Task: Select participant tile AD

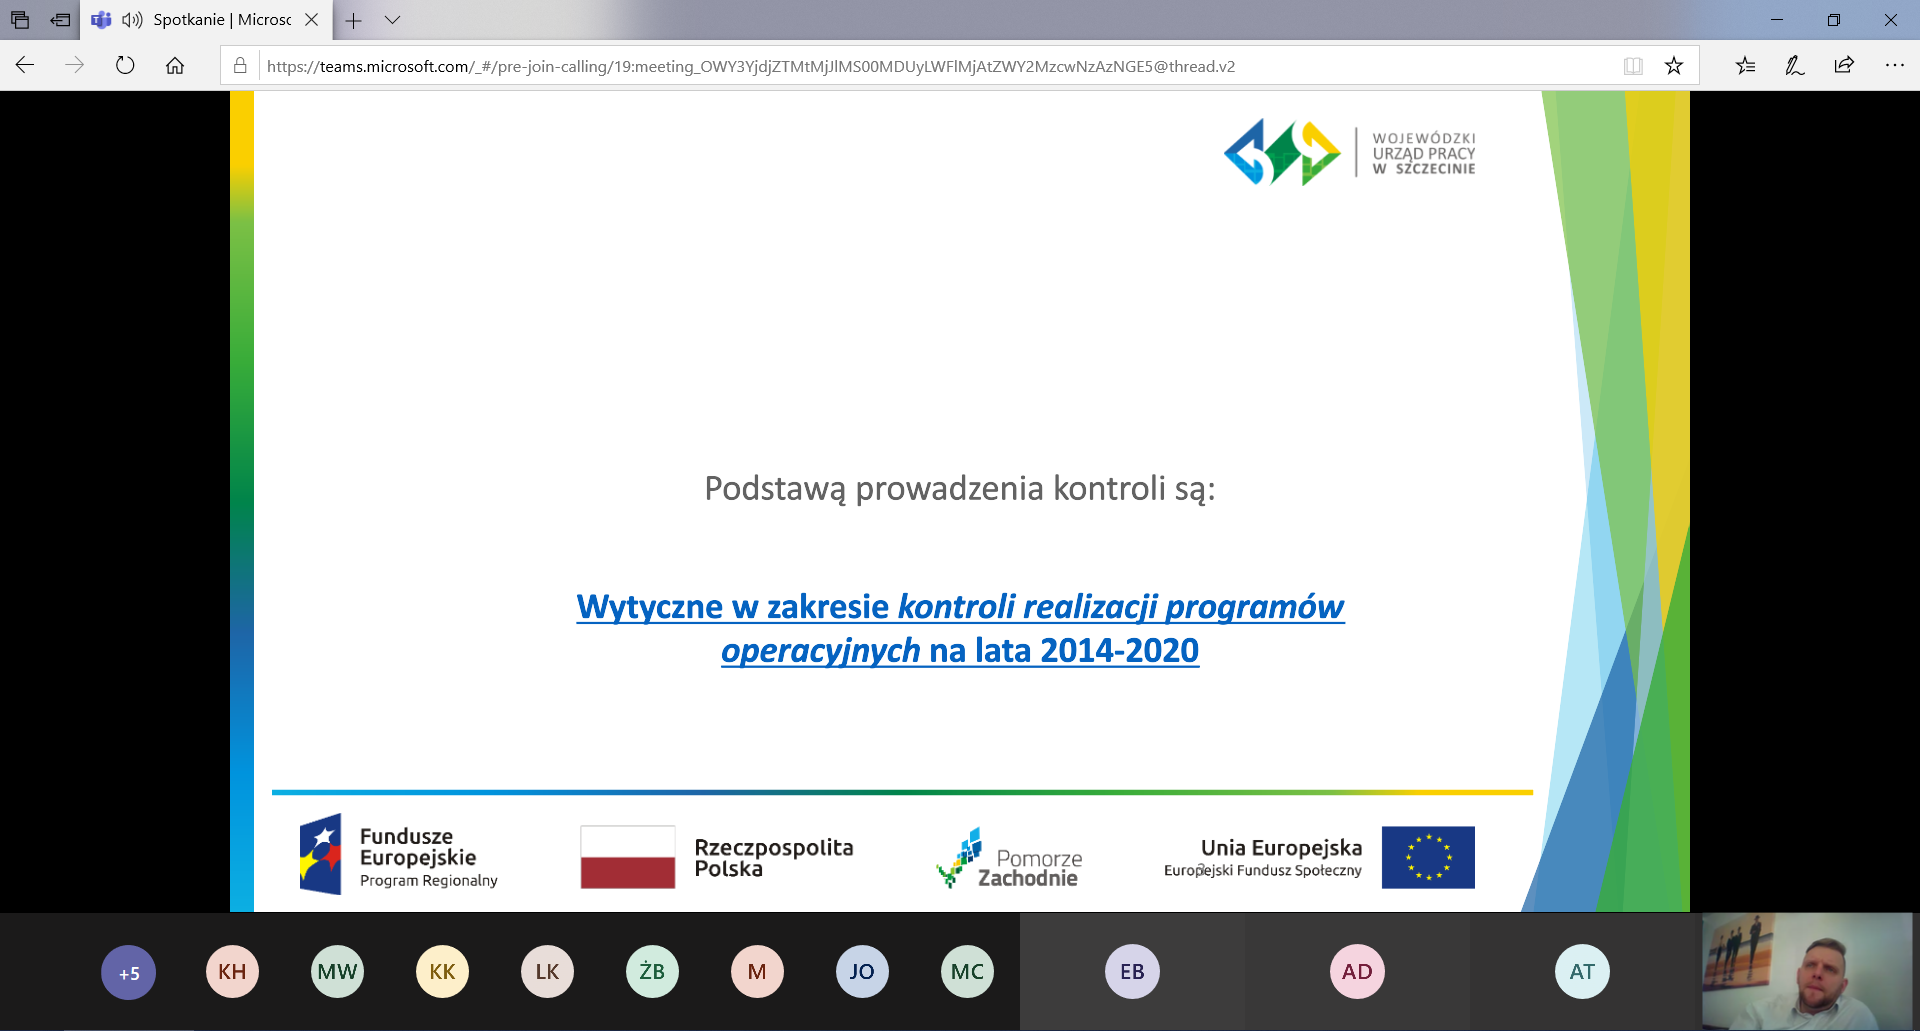Action: click(x=1357, y=971)
